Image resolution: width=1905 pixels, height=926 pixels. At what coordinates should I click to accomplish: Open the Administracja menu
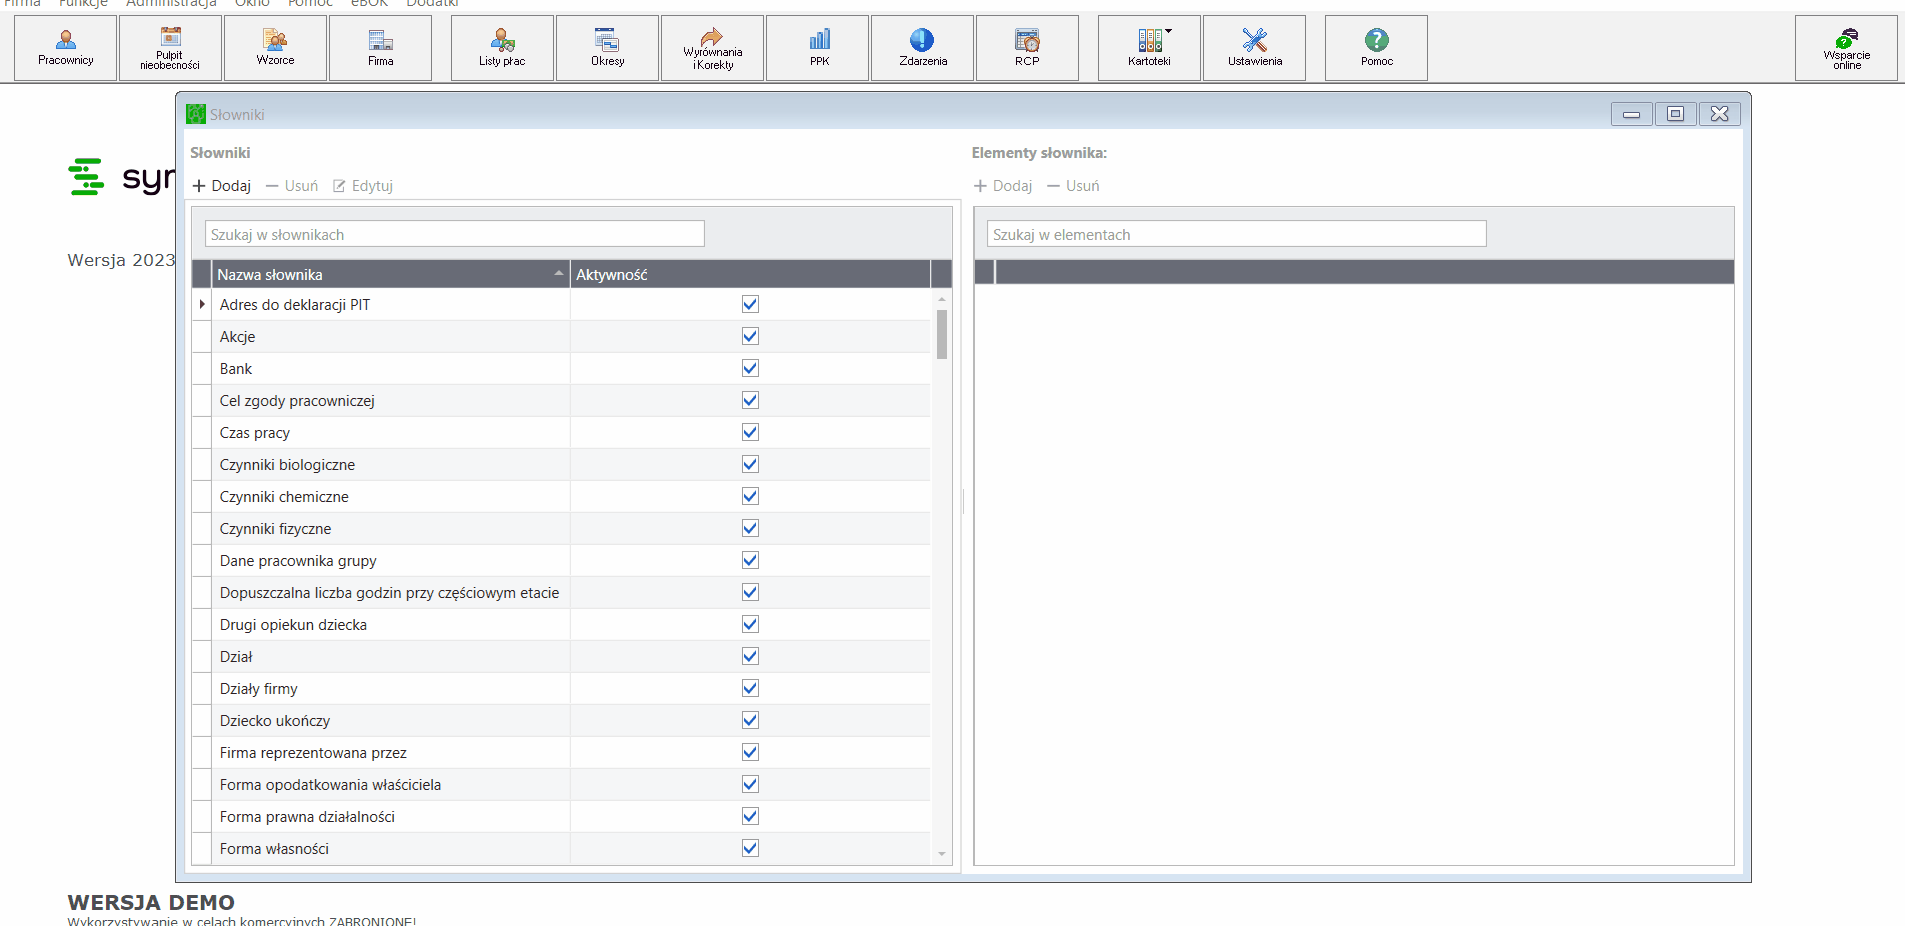pyautogui.click(x=171, y=3)
